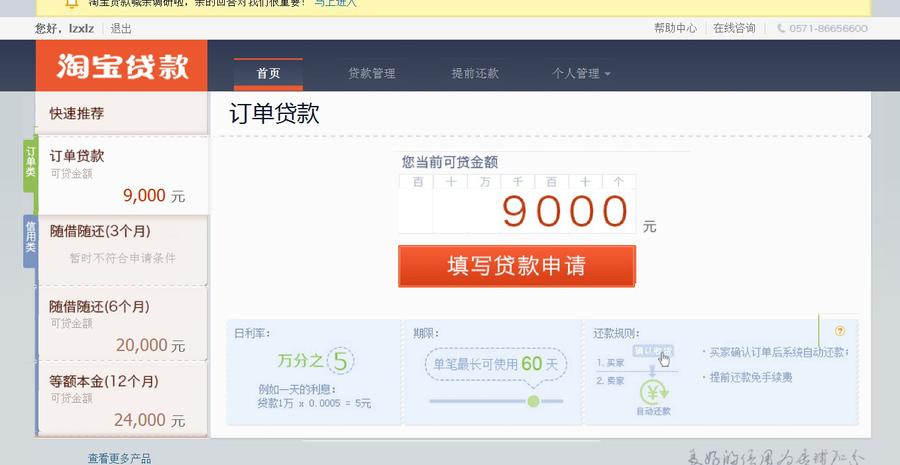Click the 9,000 元 amount in sidebar
Viewport: 900px width, 465px height.
tap(154, 196)
